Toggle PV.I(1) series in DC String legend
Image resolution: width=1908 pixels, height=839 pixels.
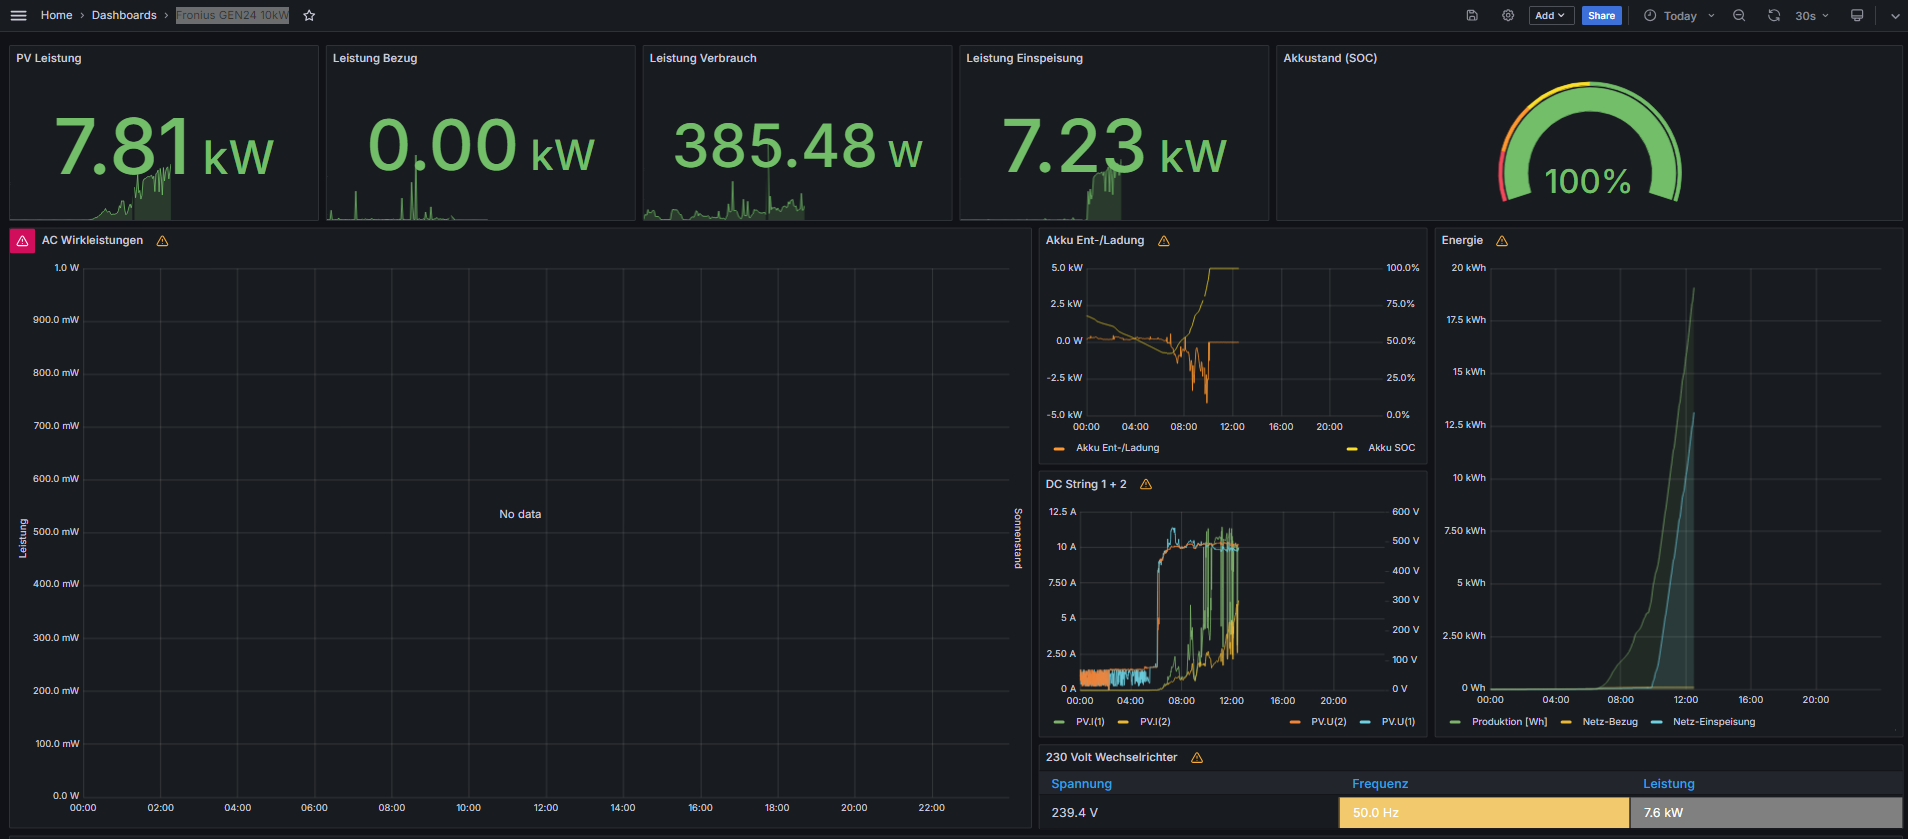(x=1089, y=722)
